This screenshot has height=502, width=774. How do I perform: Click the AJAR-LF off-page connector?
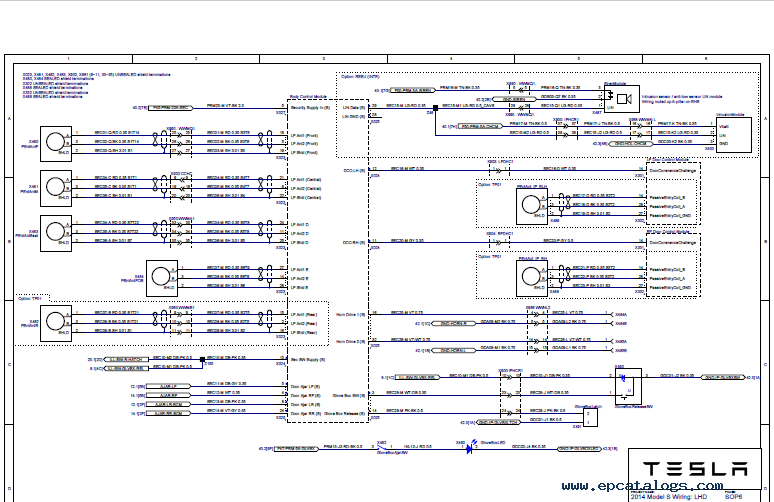[x=168, y=386]
